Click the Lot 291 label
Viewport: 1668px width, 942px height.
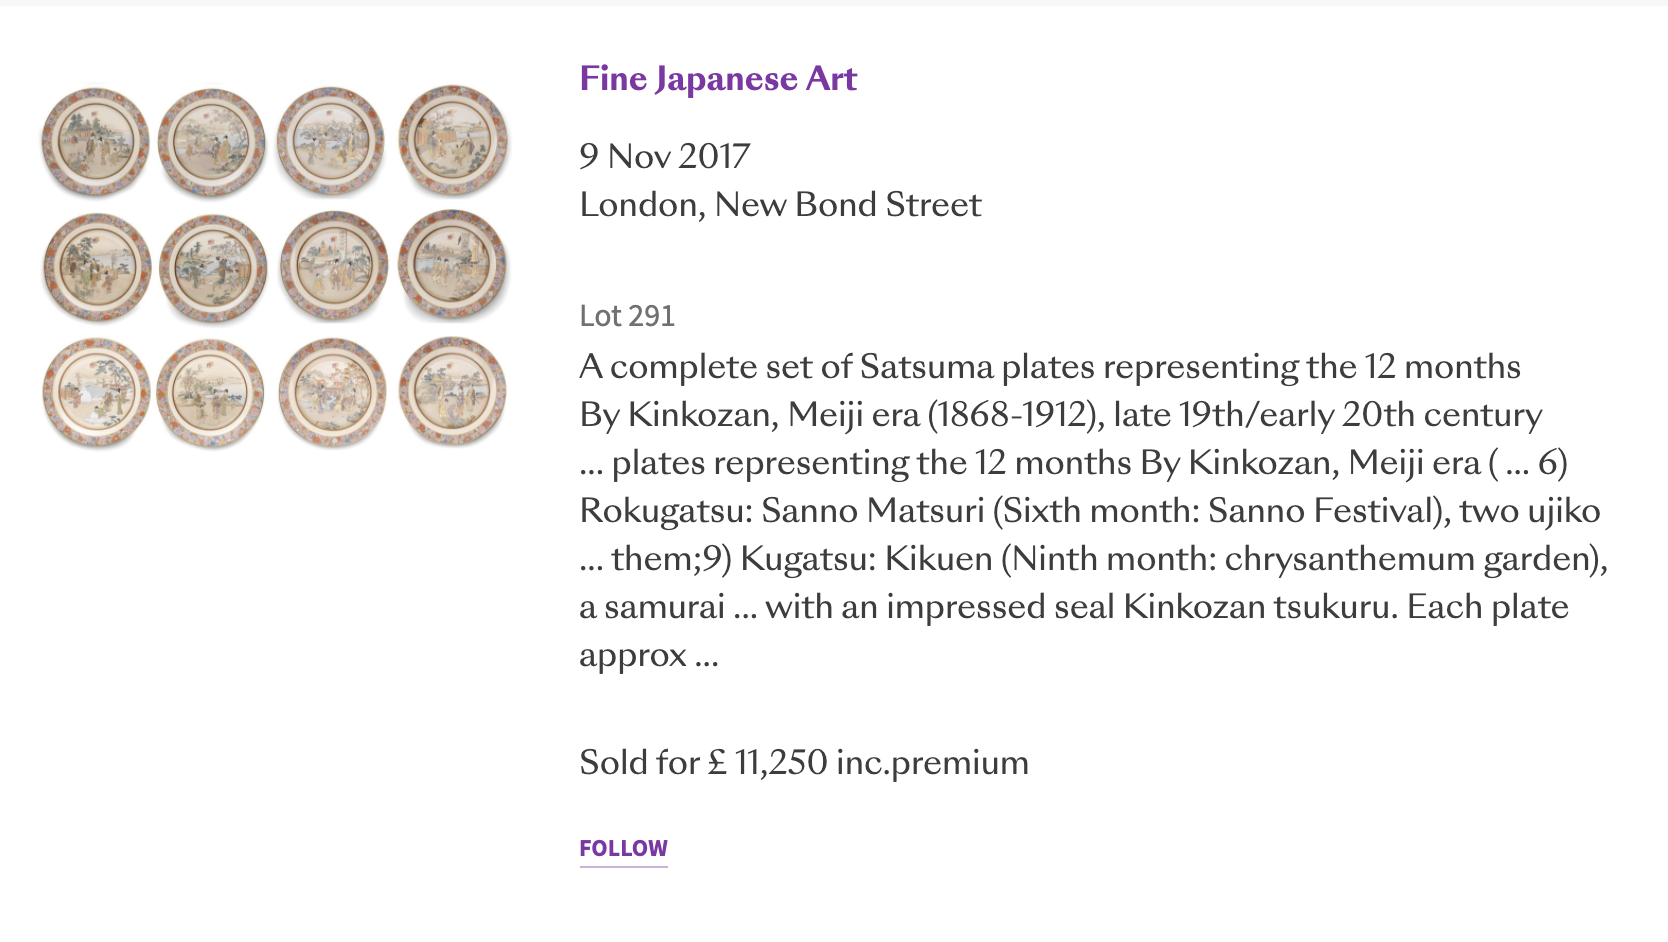point(627,316)
